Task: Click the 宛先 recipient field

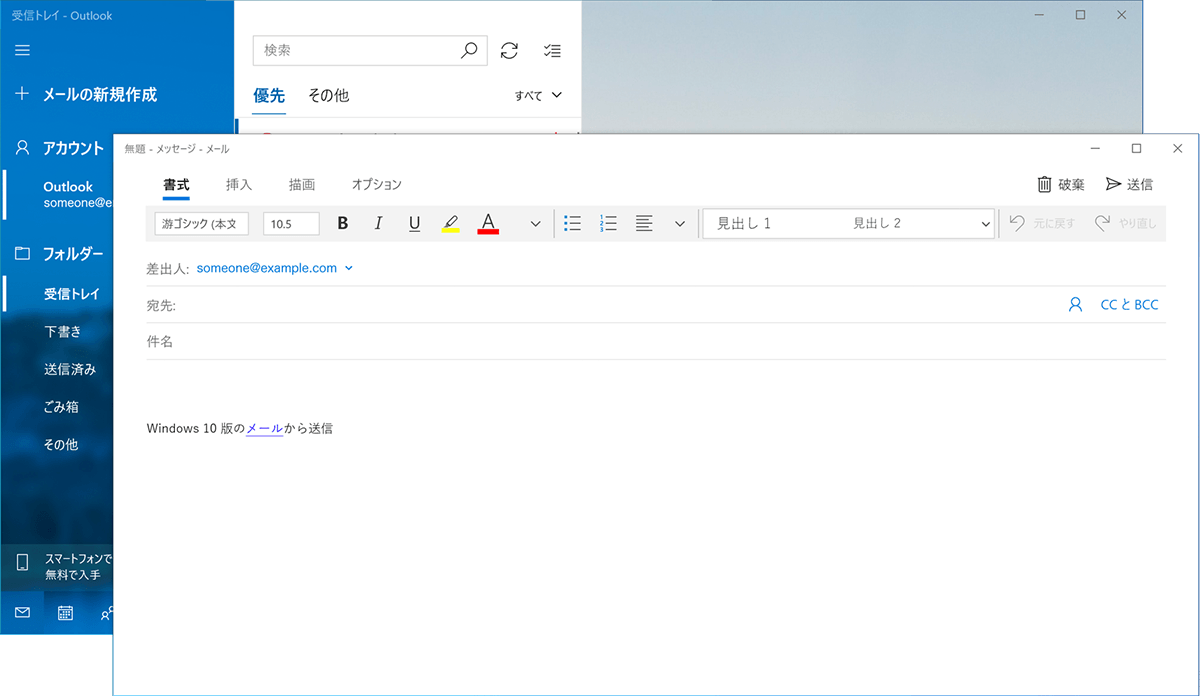Action: [600, 305]
